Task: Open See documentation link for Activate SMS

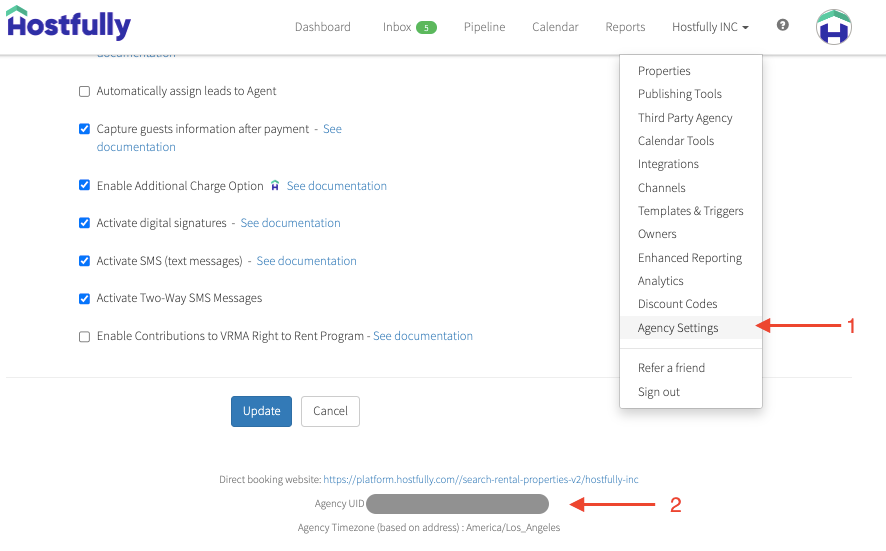Action: click(x=306, y=261)
